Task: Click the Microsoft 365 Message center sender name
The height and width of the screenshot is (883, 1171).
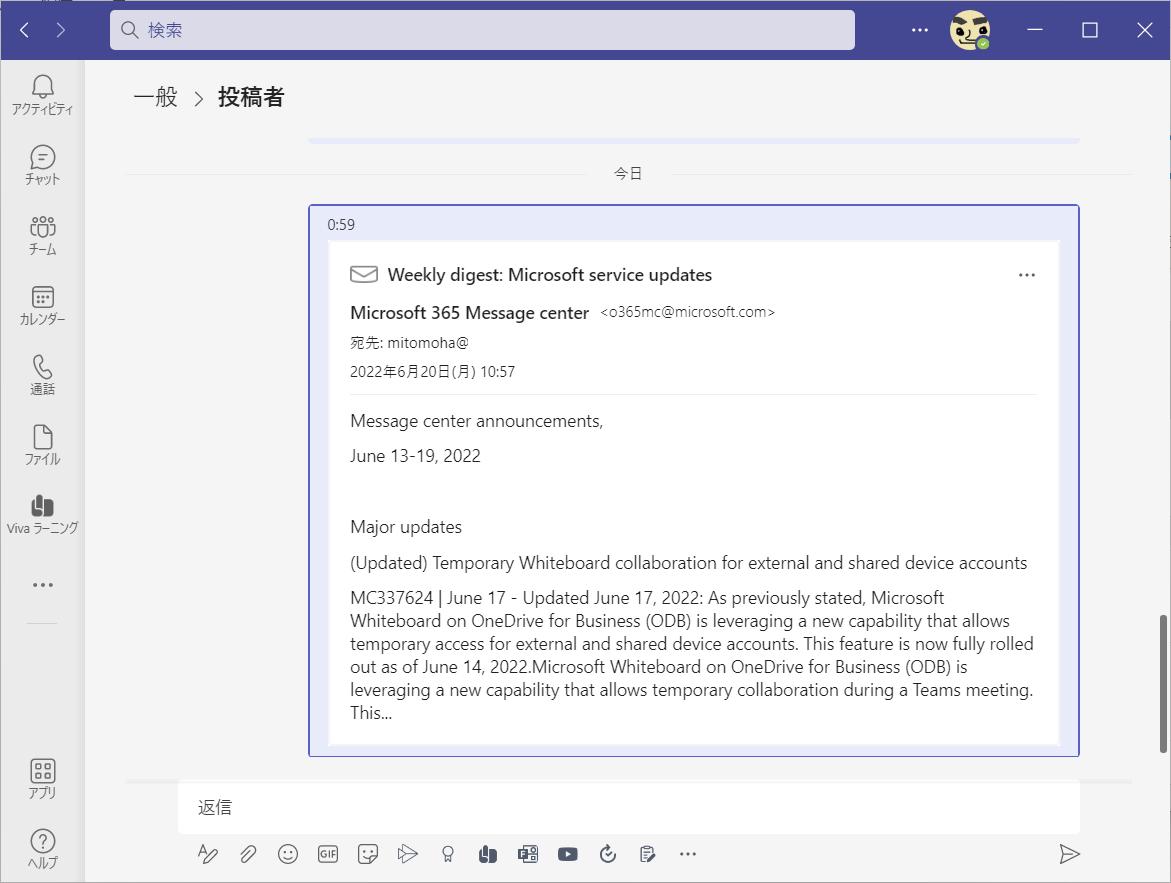Action: (469, 313)
